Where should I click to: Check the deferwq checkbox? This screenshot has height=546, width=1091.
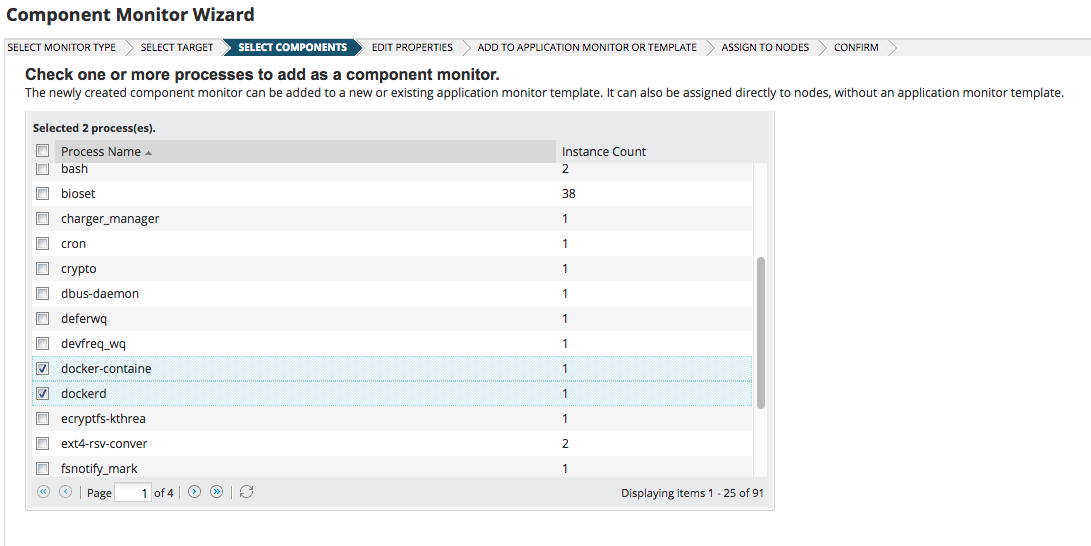click(42, 319)
